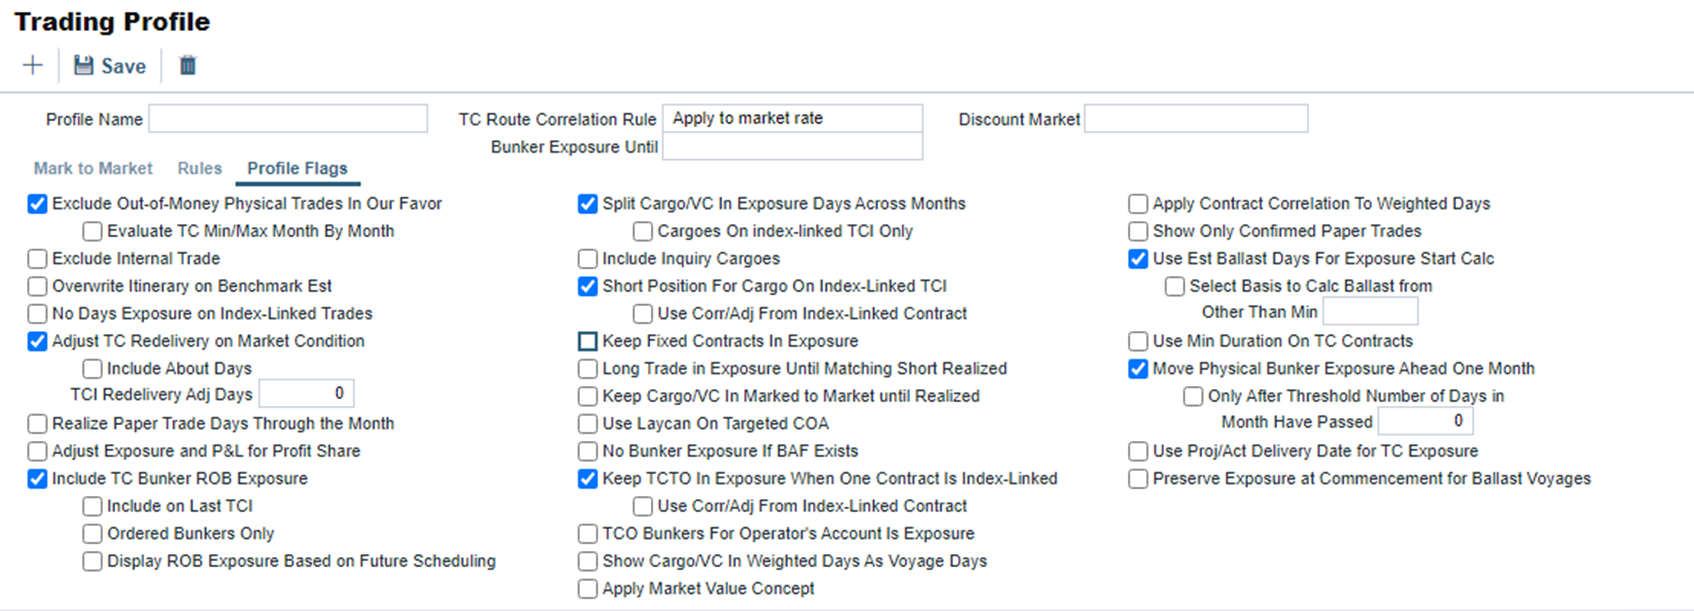The width and height of the screenshot is (1694, 611).
Task: Toggle Keep Fixed Contracts In Exposure
Action: (x=588, y=341)
